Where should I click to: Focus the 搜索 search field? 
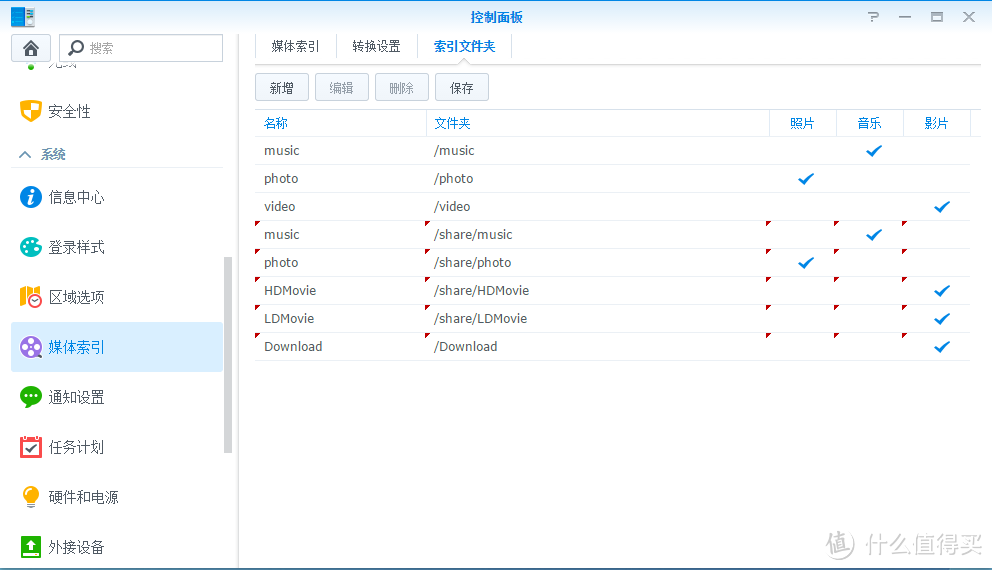141,48
